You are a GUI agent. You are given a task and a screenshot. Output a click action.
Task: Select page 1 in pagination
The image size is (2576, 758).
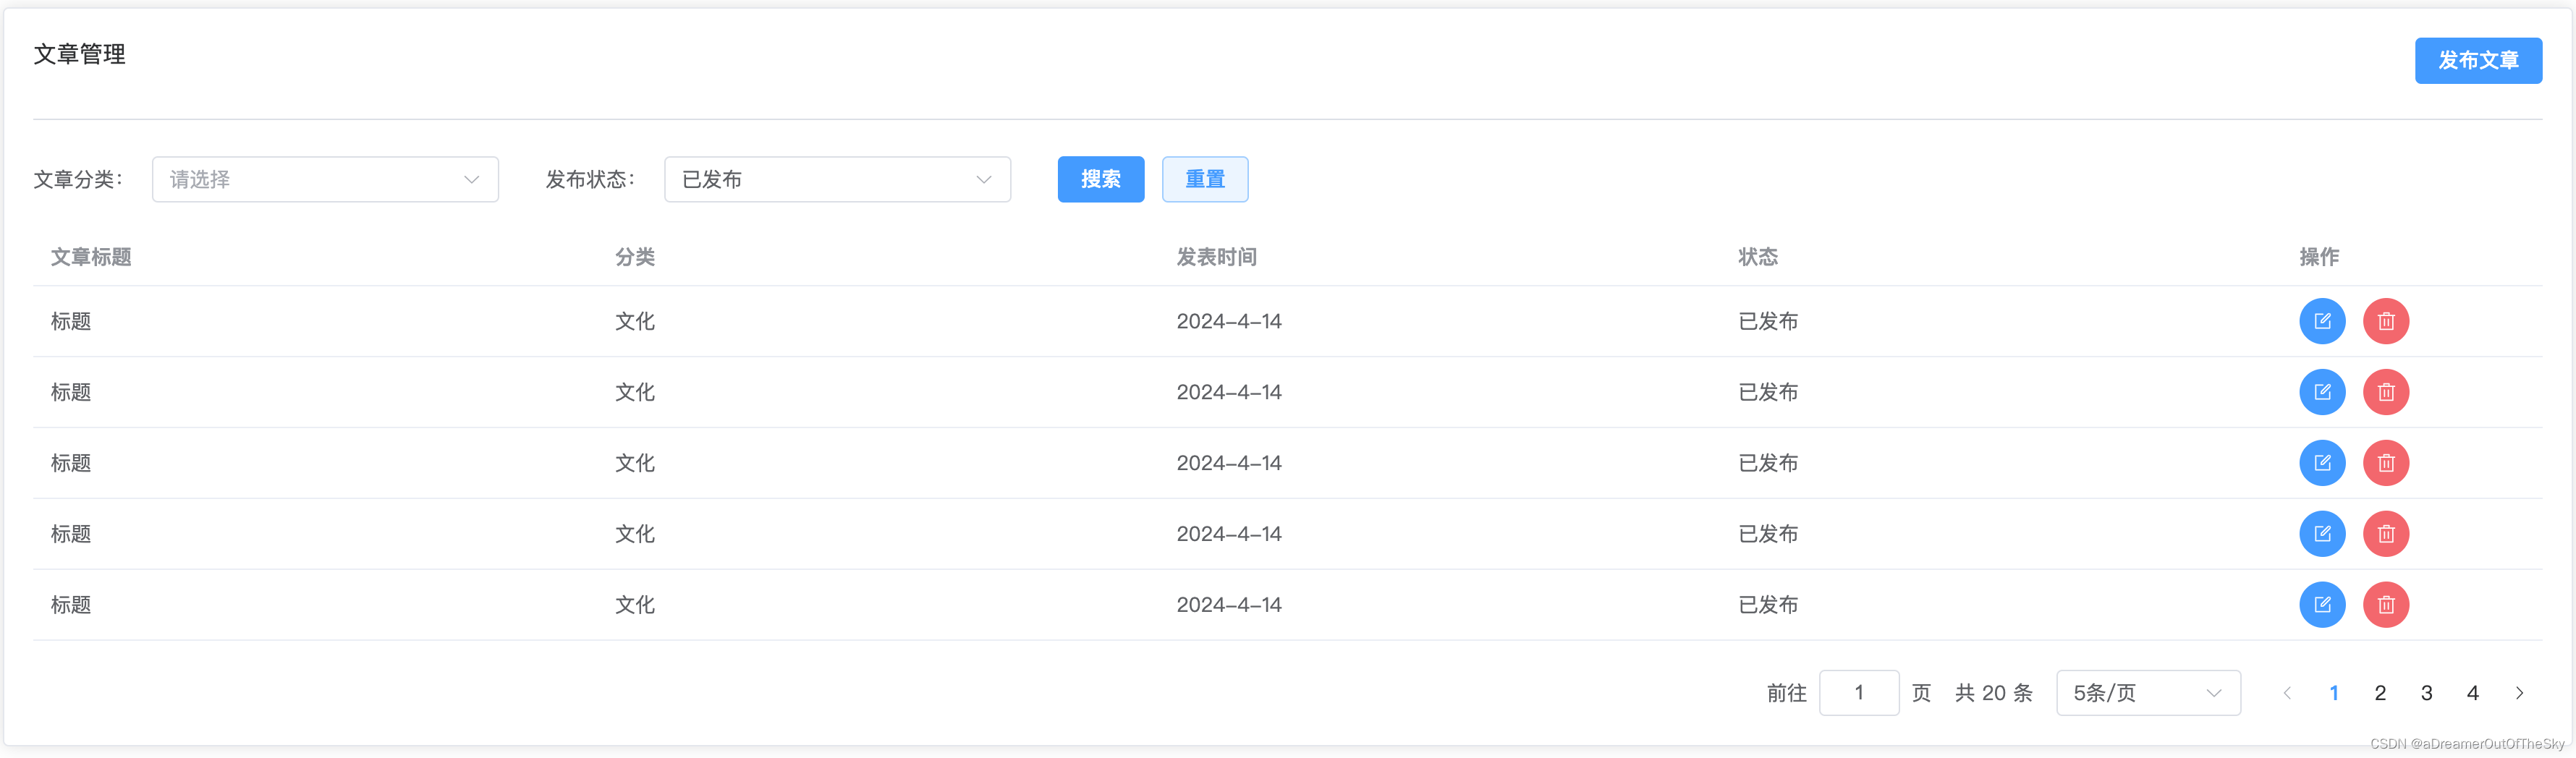point(2333,693)
